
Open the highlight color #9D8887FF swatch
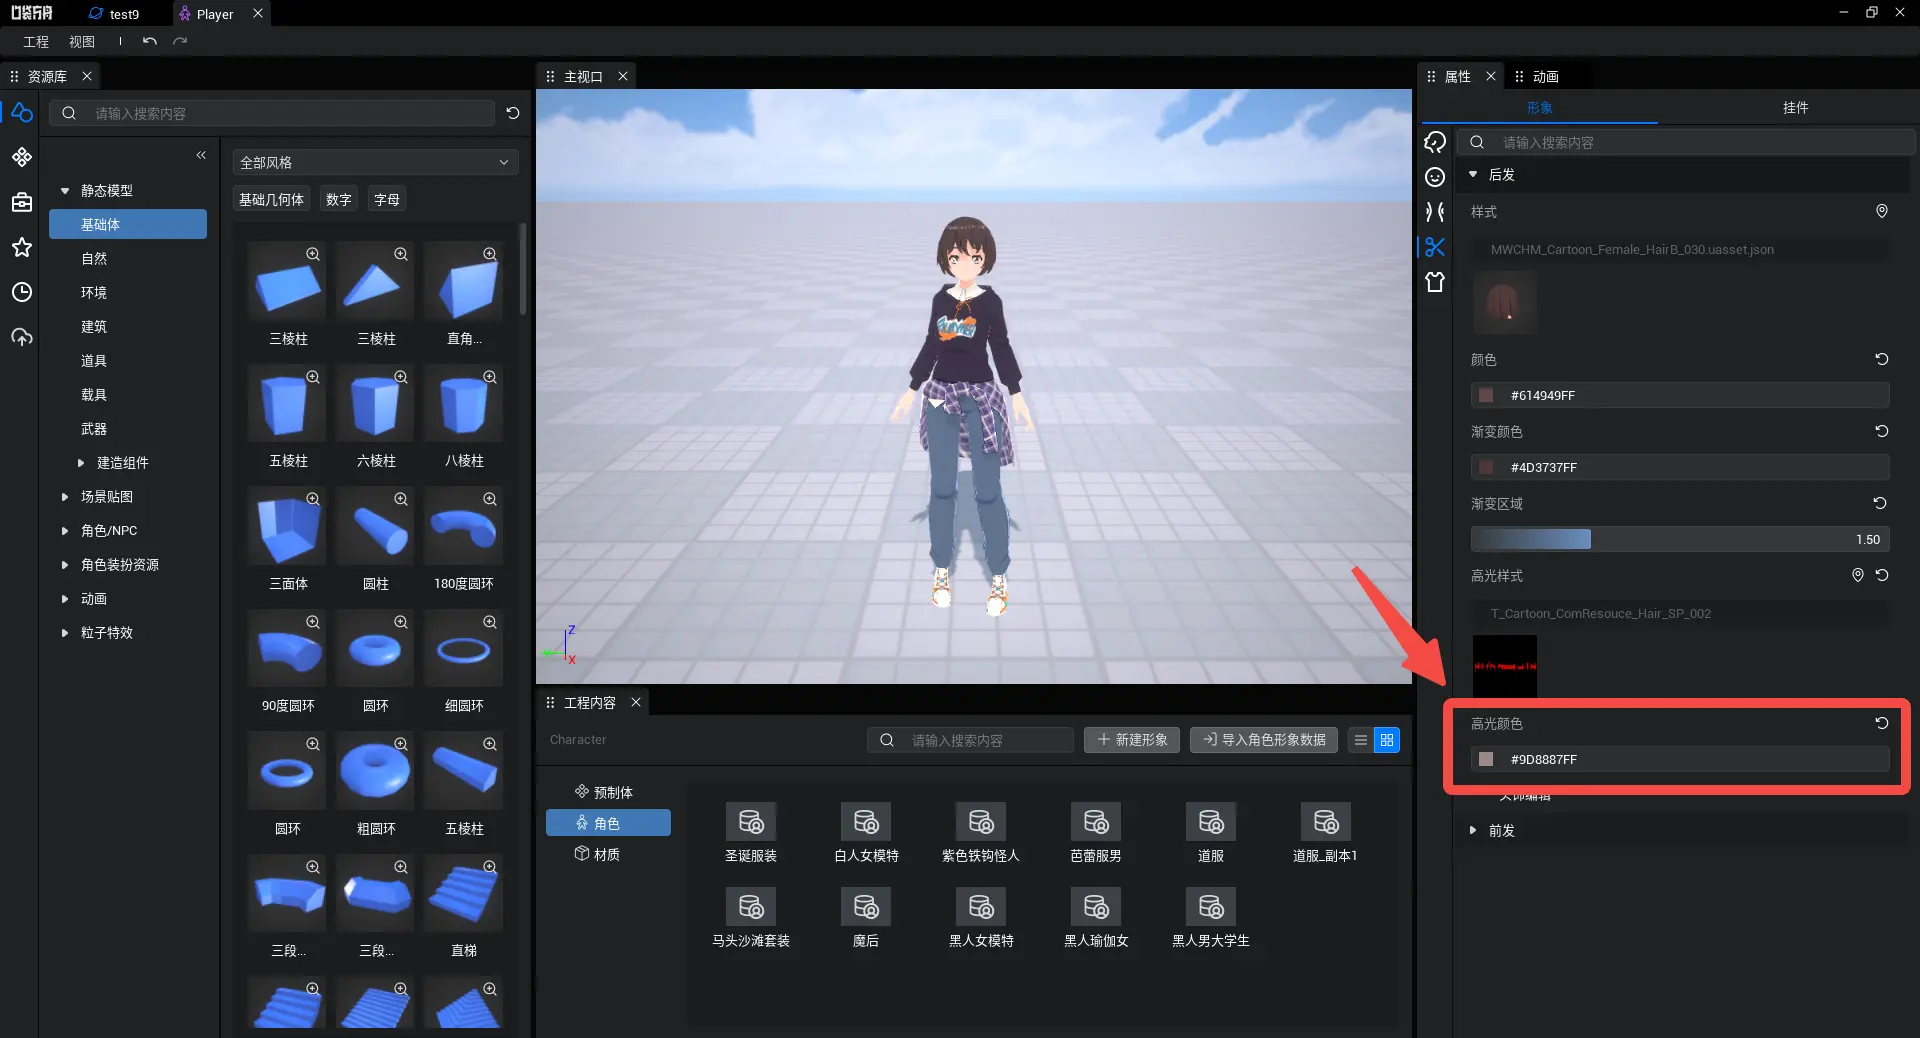[x=1486, y=759]
